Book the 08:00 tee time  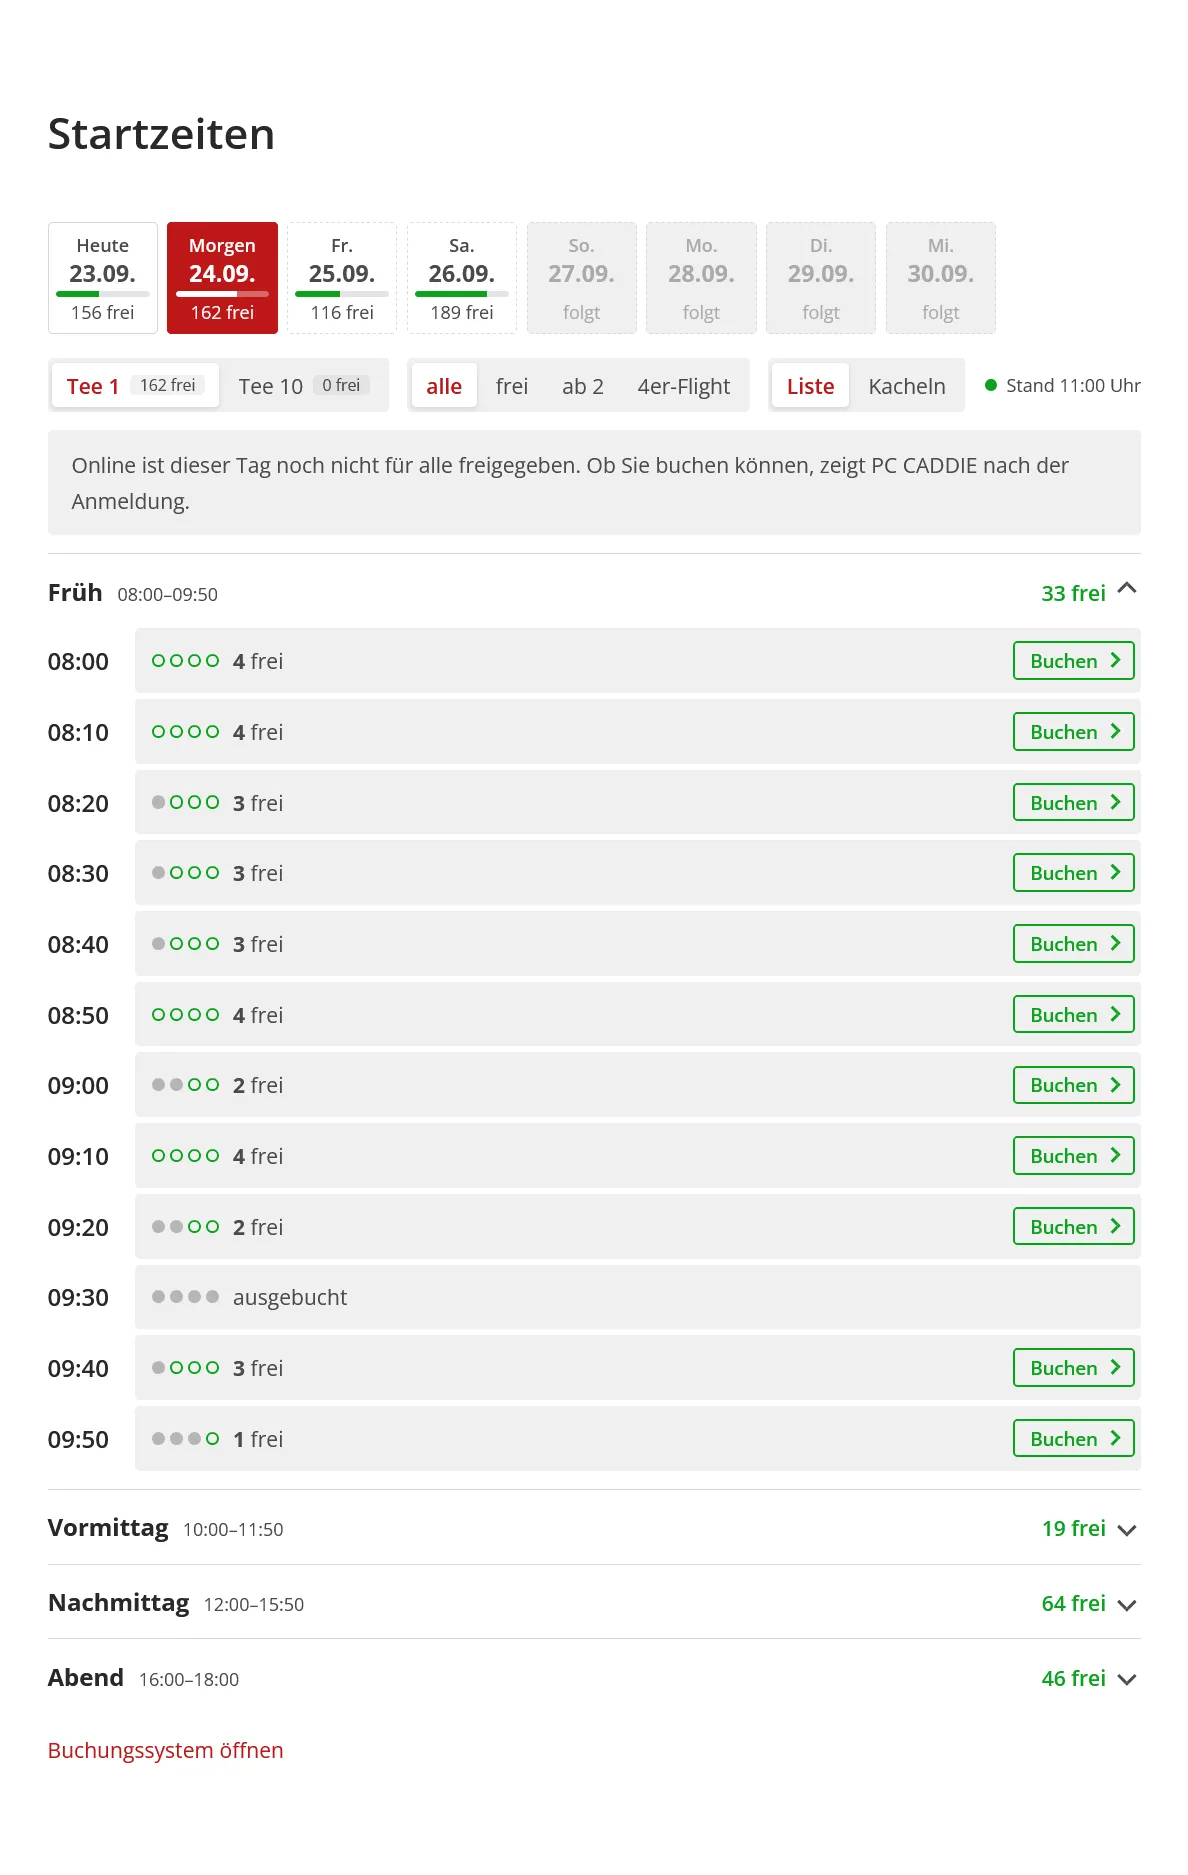pos(1074,661)
